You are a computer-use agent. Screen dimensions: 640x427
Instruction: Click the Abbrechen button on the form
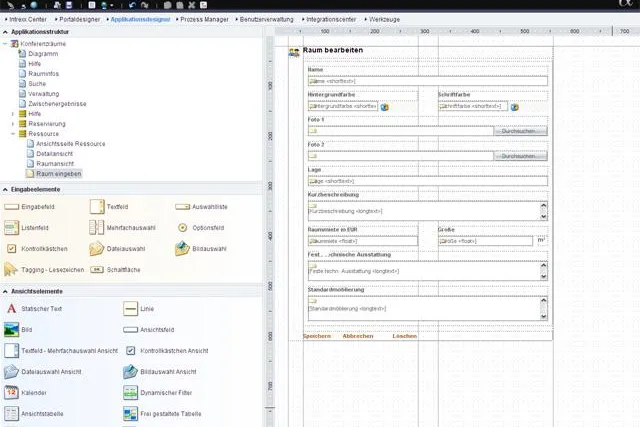[x=358, y=336]
